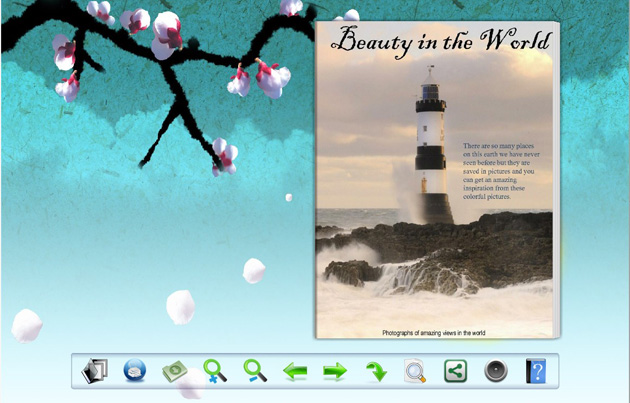Click the blue print button
Image resolution: width=630 pixels, height=403 pixels.
pyautogui.click(x=135, y=370)
